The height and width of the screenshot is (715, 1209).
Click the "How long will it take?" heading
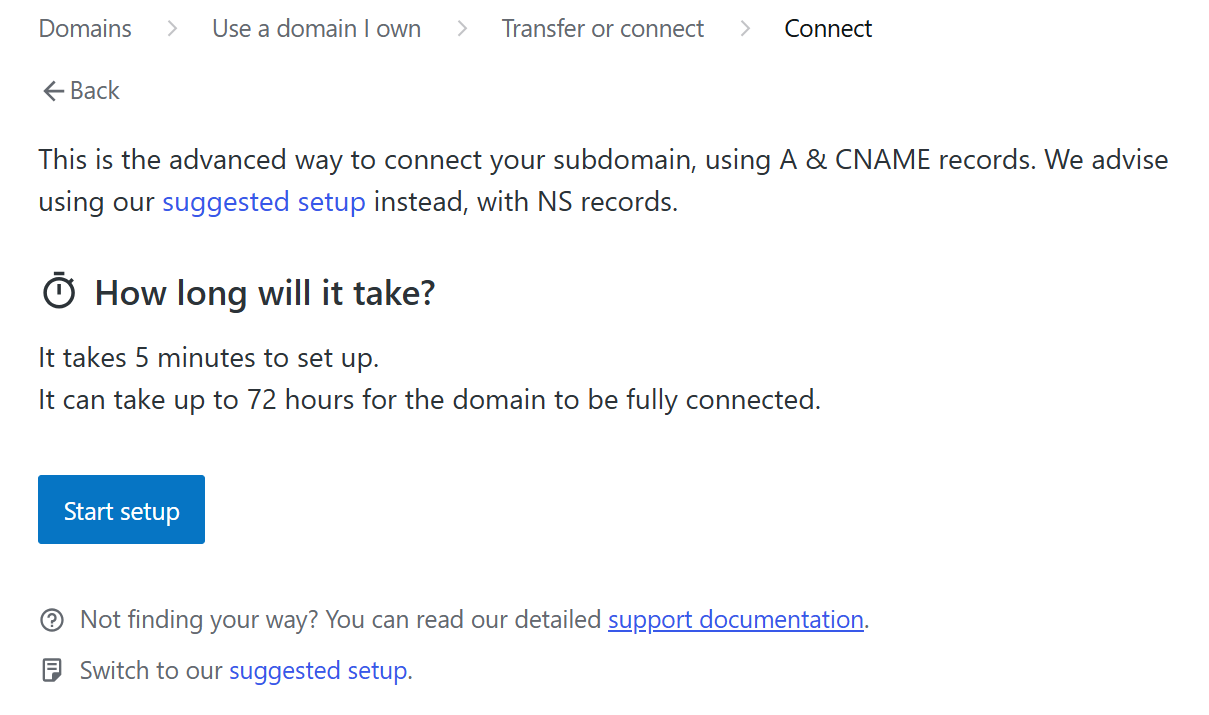(x=265, y=293)
